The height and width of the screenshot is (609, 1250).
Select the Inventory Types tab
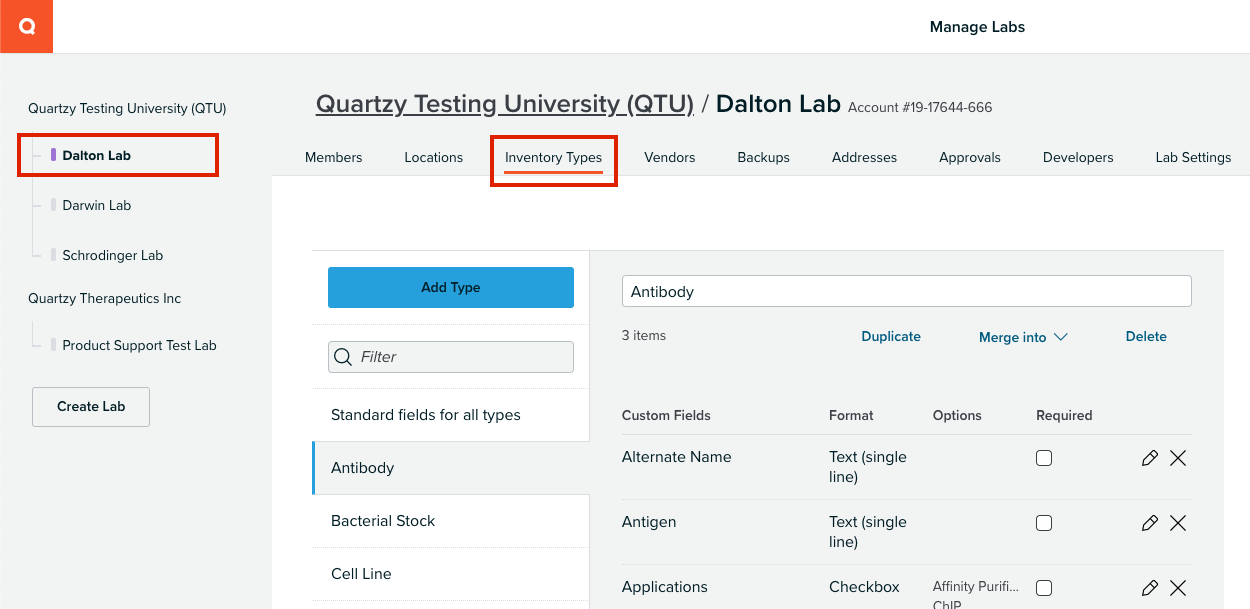click(x=553, y=158)
